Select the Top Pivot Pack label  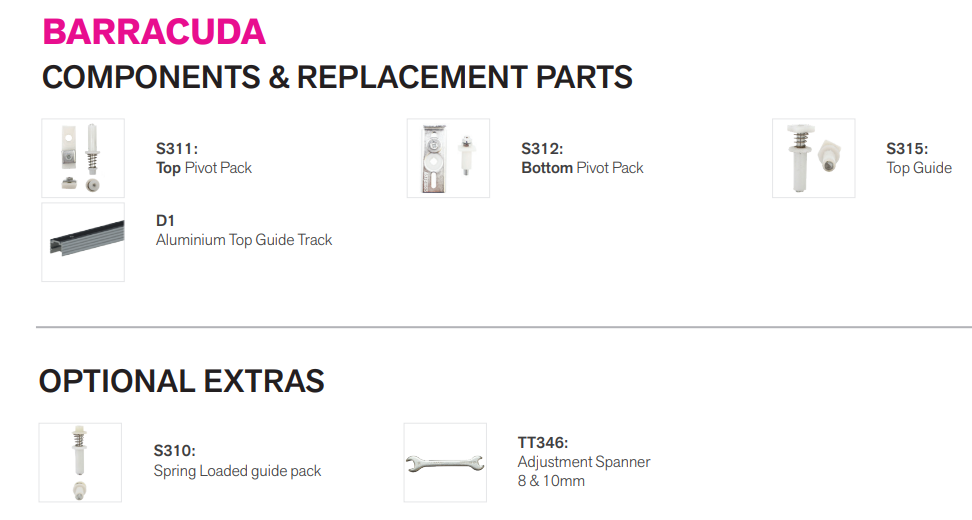tap(204, 168)
